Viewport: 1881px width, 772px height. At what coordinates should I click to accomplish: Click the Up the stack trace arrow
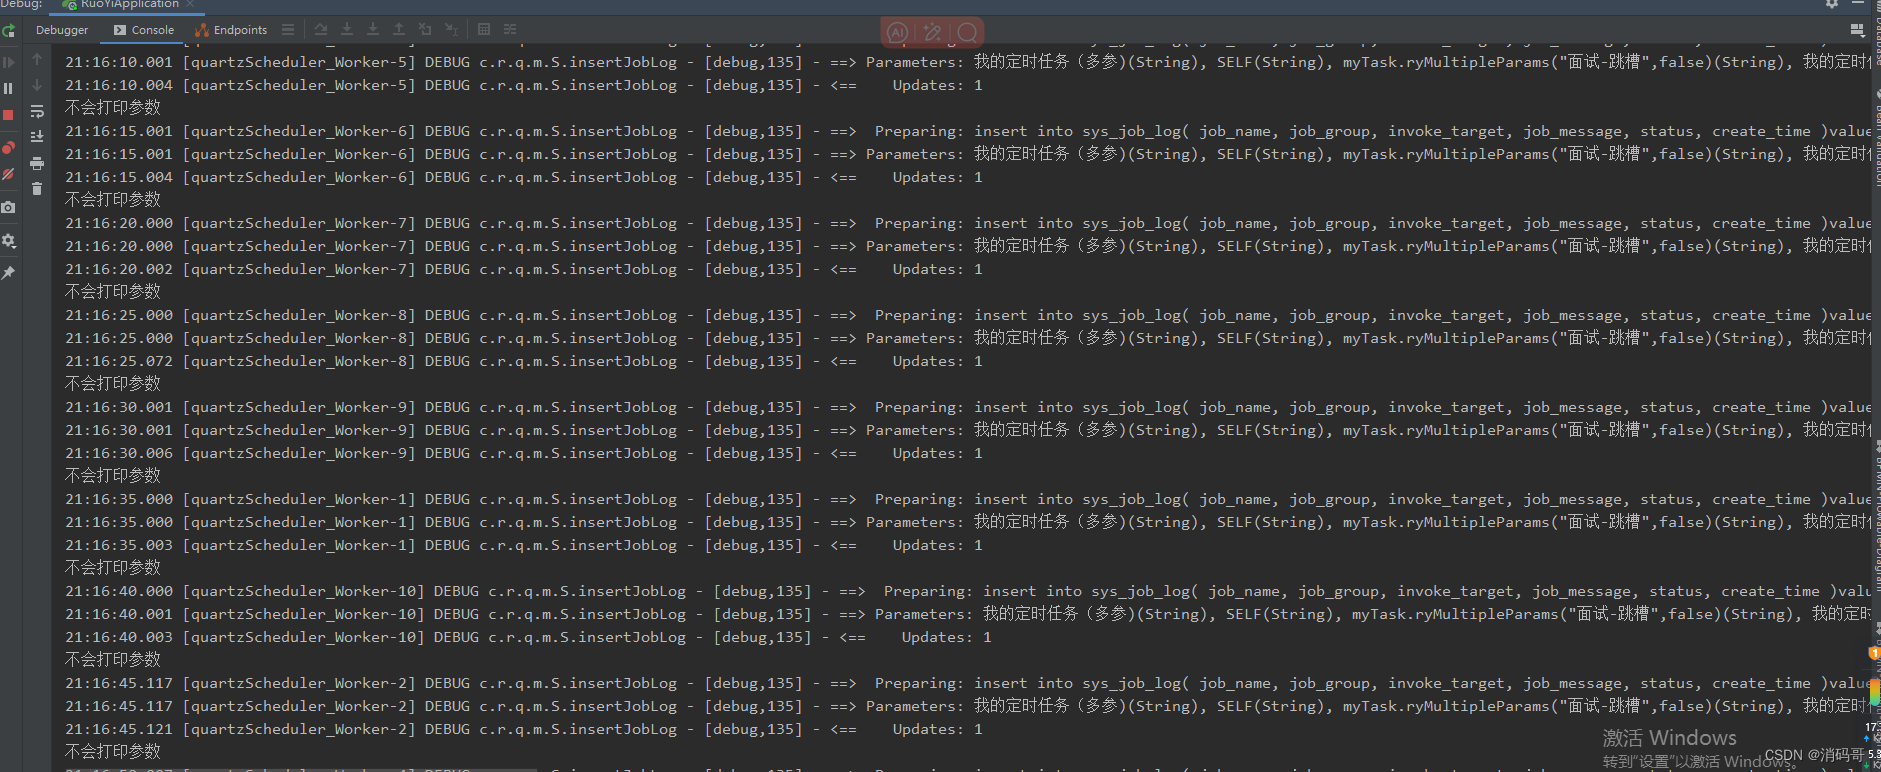click(x=37, y=59)
